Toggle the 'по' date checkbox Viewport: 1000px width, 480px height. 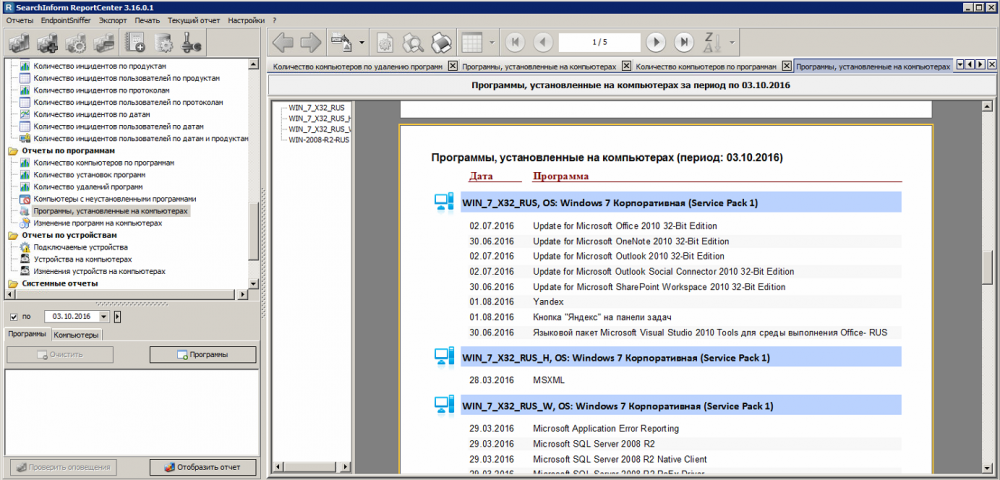click(13, 316)
